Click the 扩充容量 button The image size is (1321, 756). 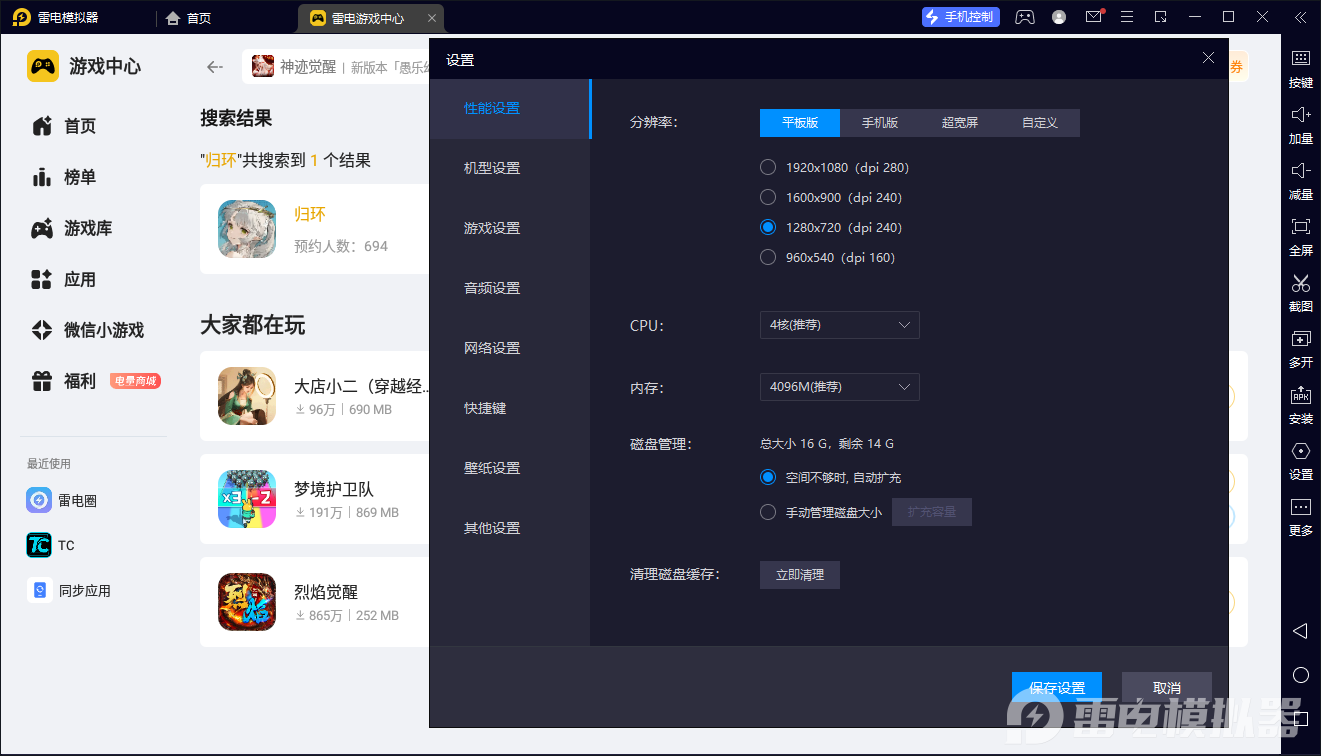(x=932, y=512)
